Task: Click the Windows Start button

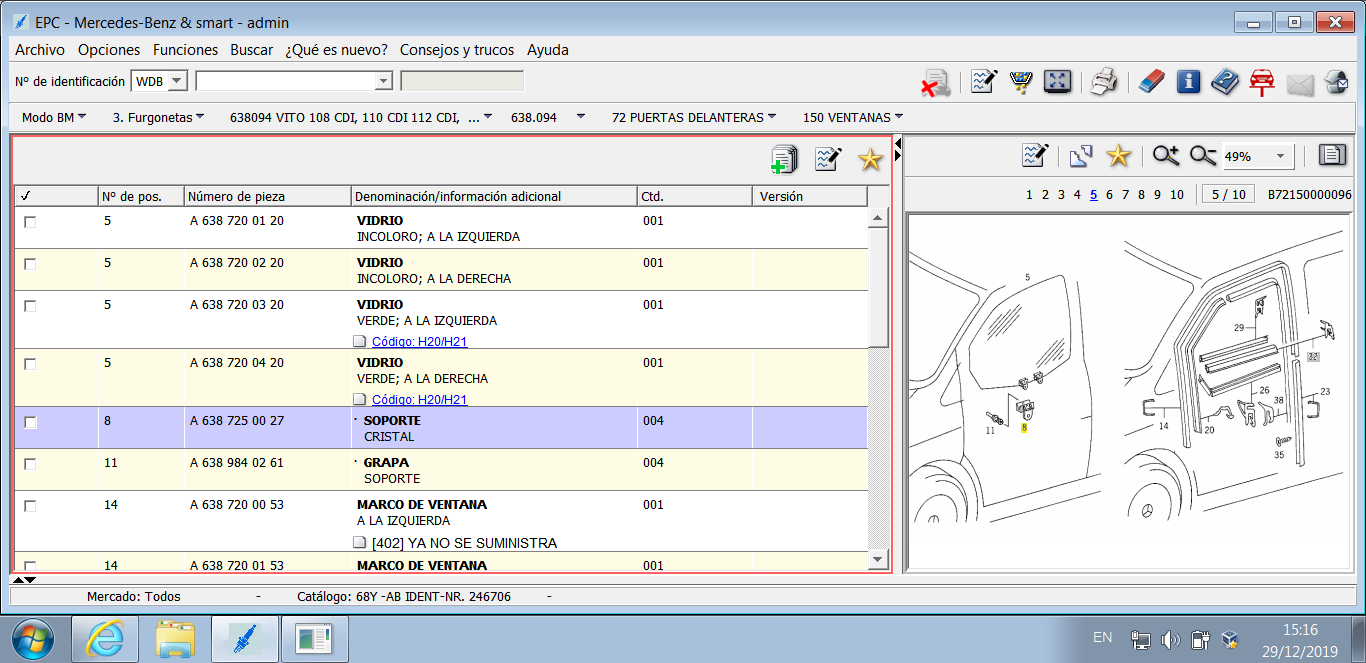Action: point(35,639)
